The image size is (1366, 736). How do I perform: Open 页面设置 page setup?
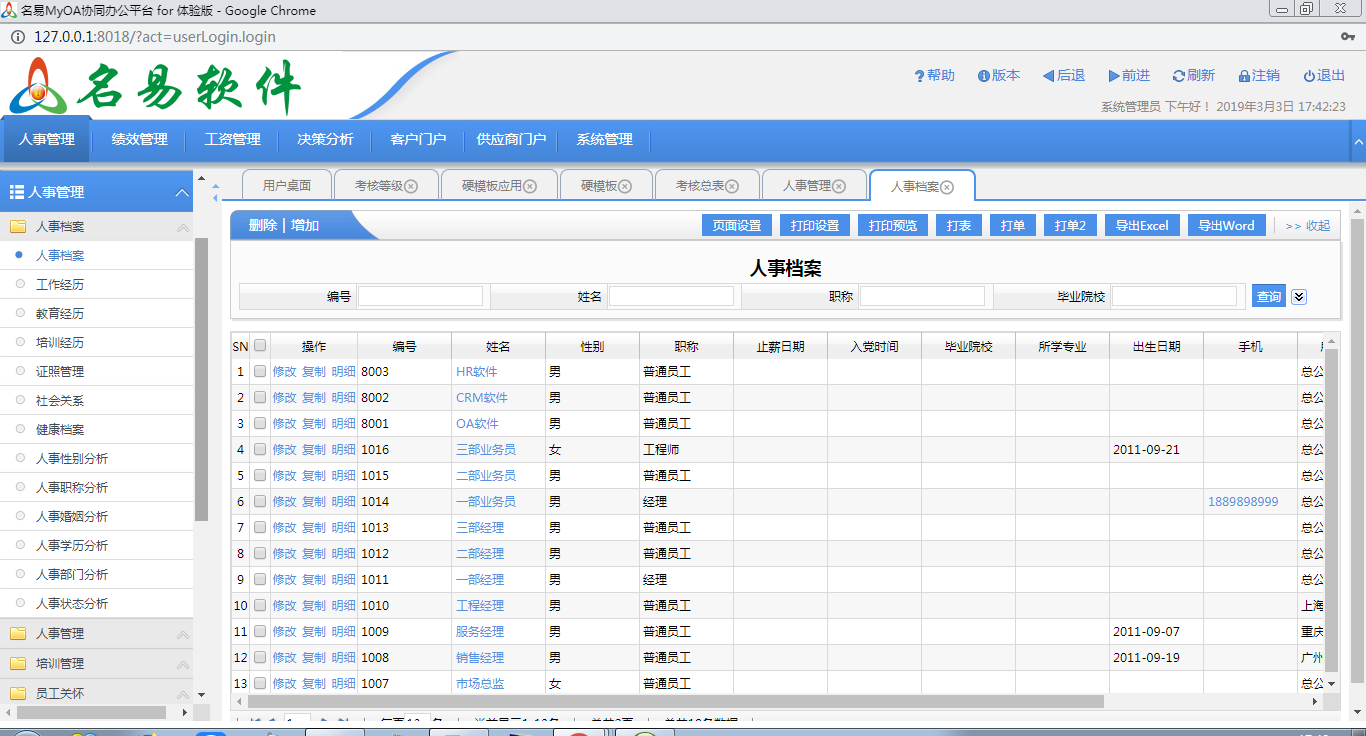(737, 226)
